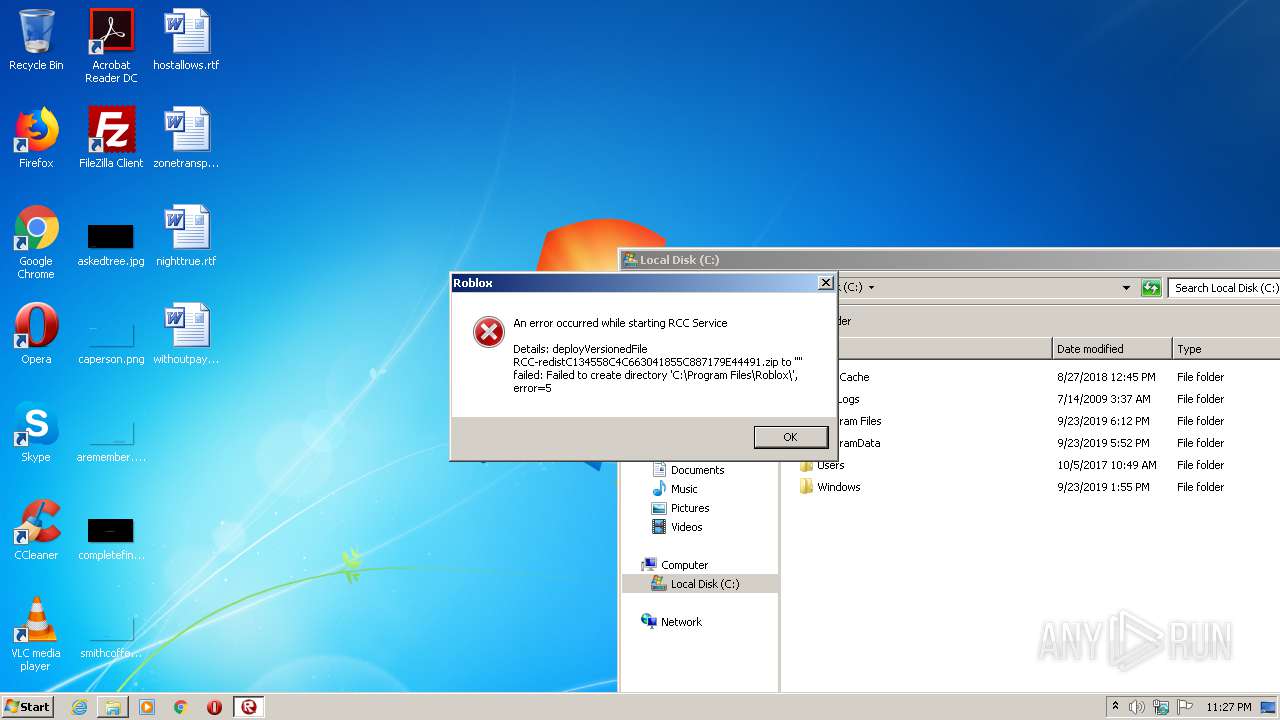Click the taskbar clock 11:27 PM
The image size is (1280, 720).
click(1229, 707)
